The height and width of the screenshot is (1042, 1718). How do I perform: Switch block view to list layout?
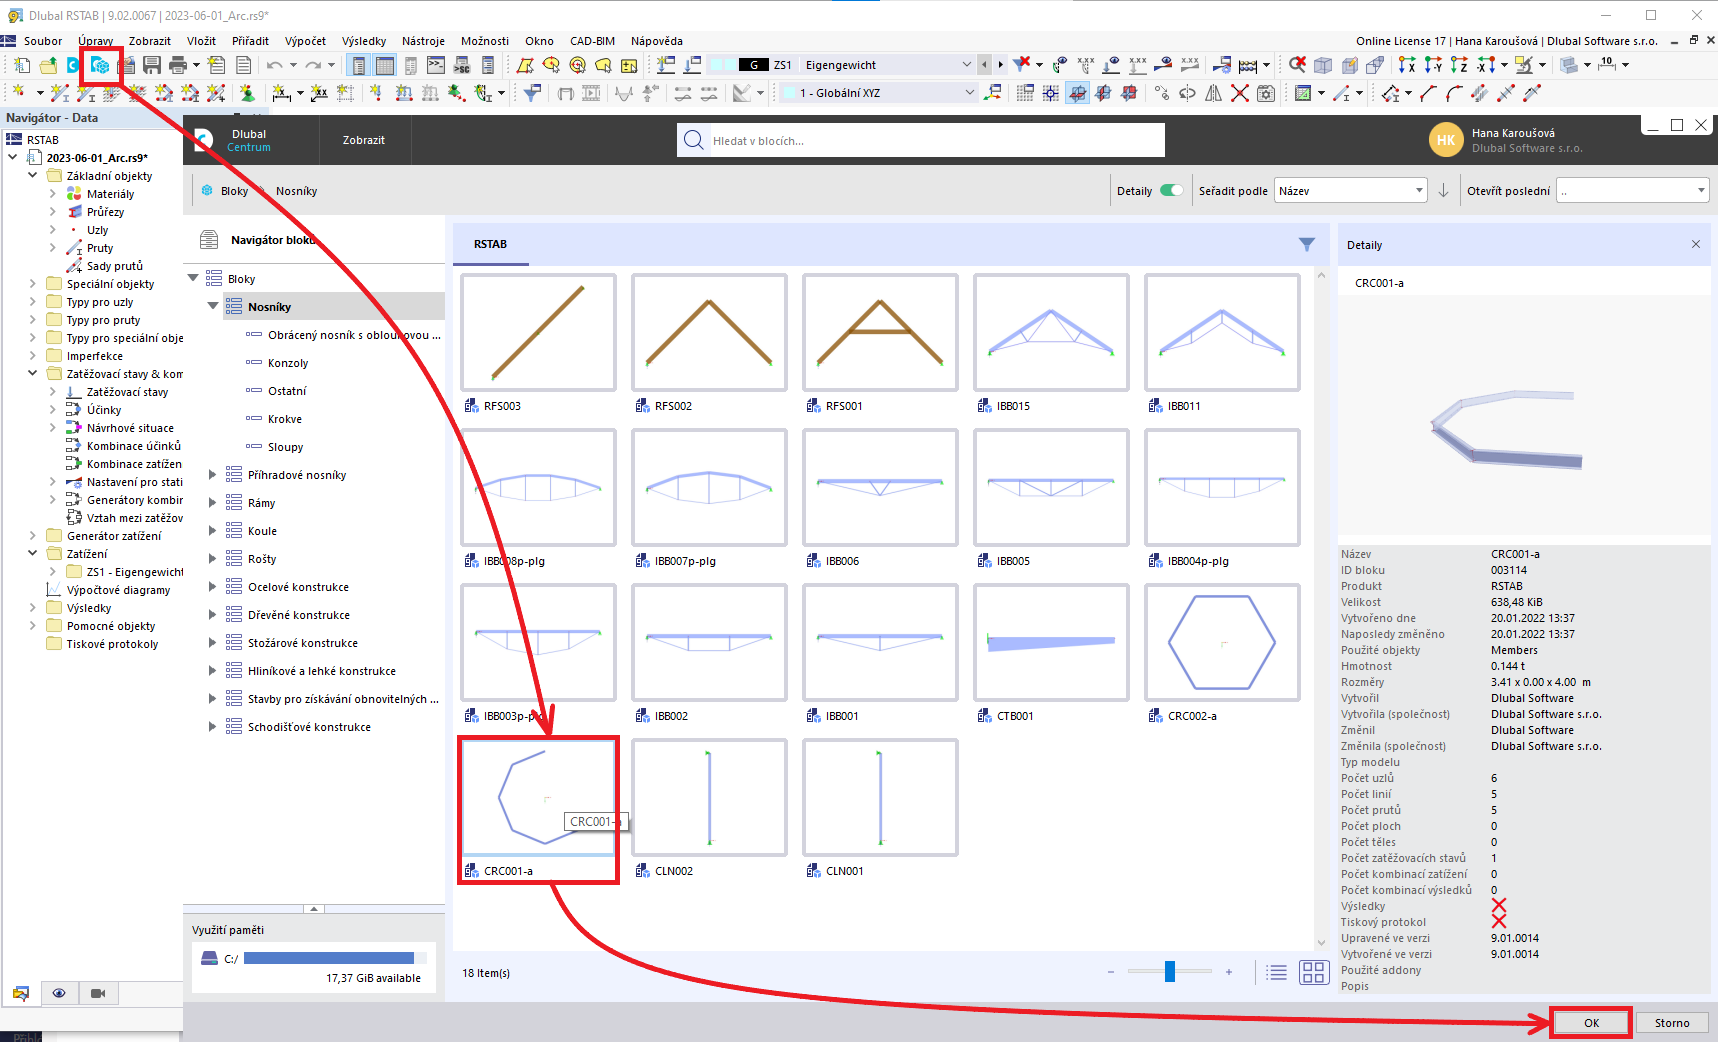coord(1276,972)
